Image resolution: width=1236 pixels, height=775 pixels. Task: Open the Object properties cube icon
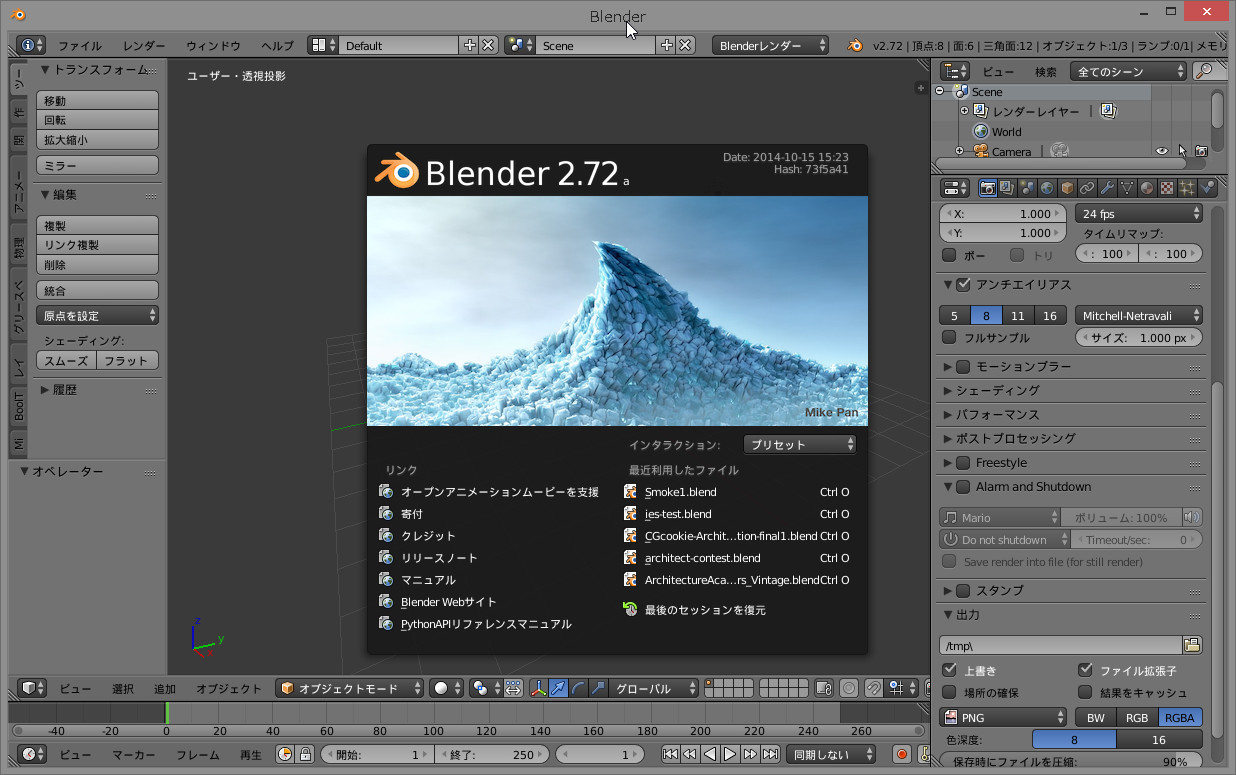(1067, 188)
